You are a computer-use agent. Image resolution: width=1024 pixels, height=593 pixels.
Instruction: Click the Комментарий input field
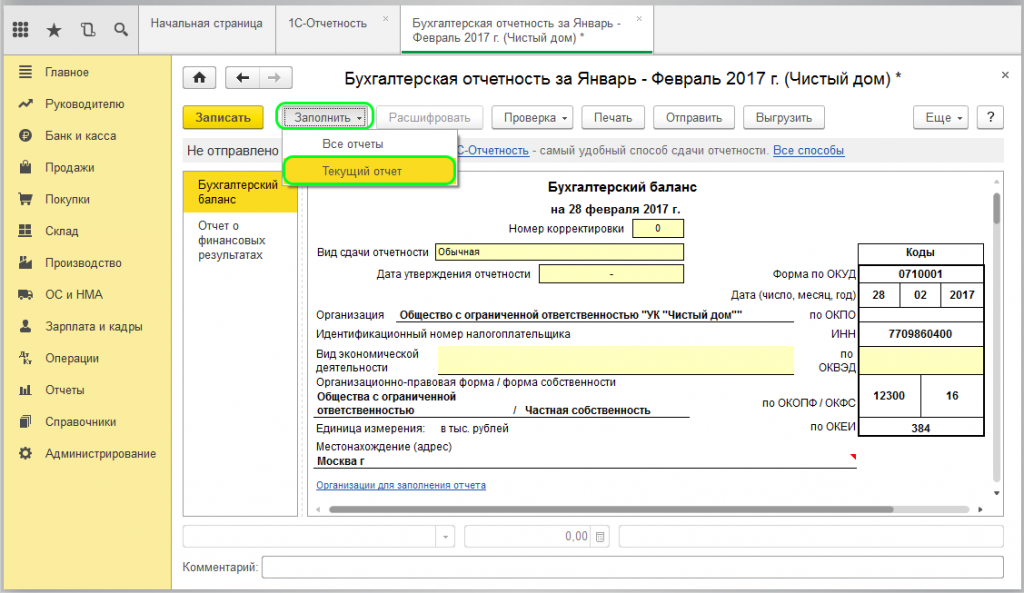coord(633,567)
